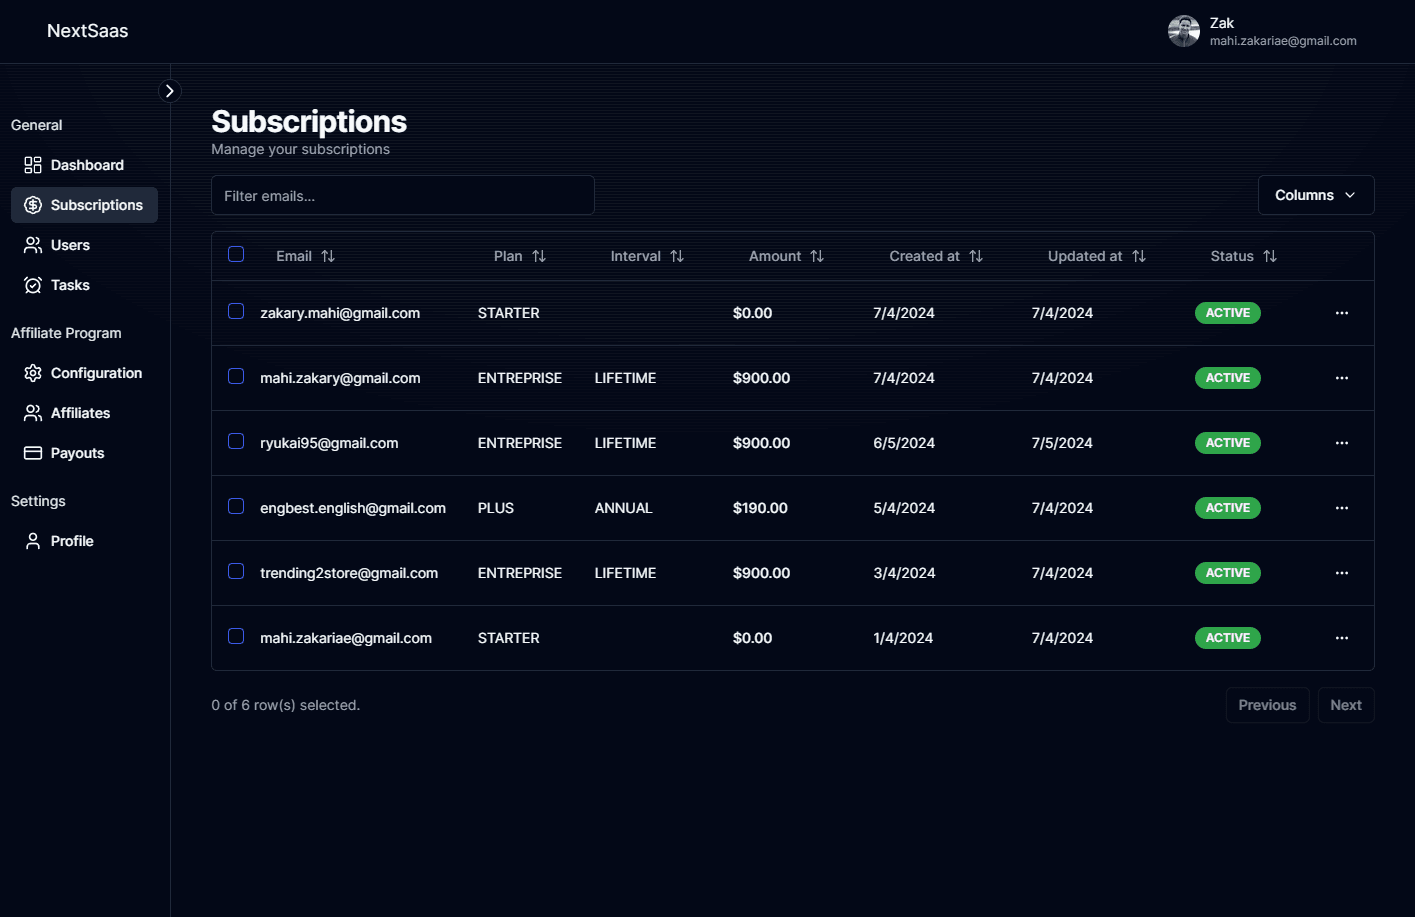This screenshot has width=1415, height=917.
Task: Click the Filter emails input field
Action: tap(402, 194)
